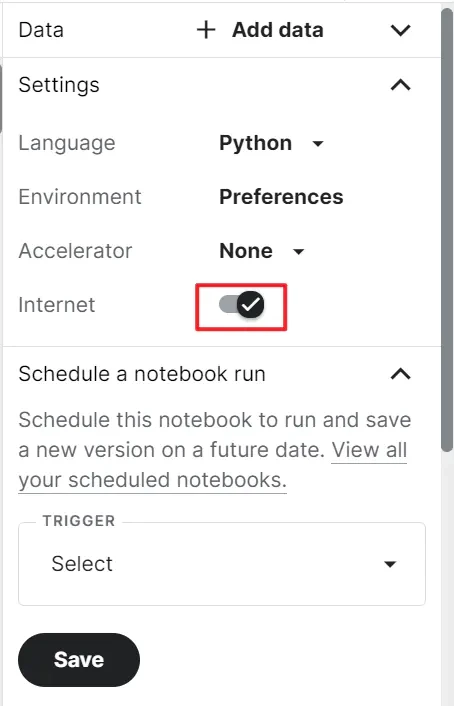Collapse the Schedule a notebook run chevron

(400, 374)
